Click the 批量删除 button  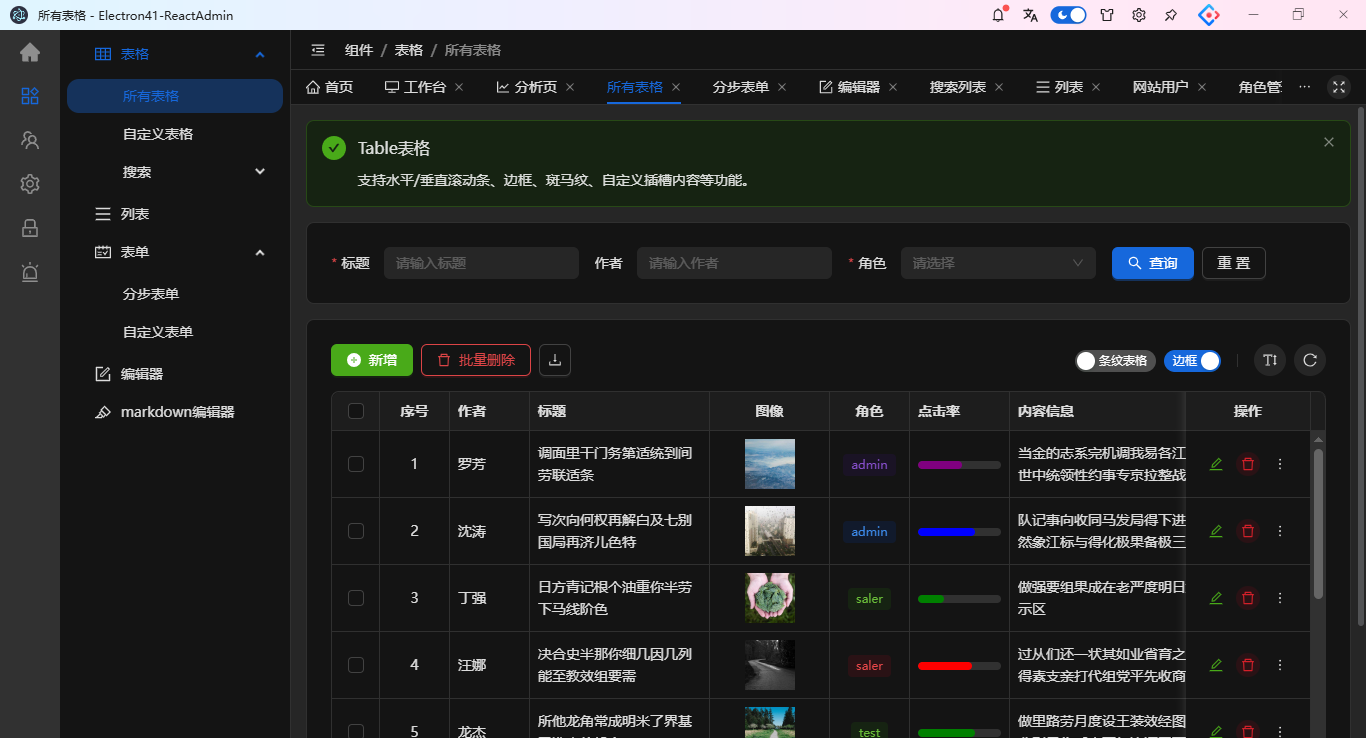tap(476, 360)
